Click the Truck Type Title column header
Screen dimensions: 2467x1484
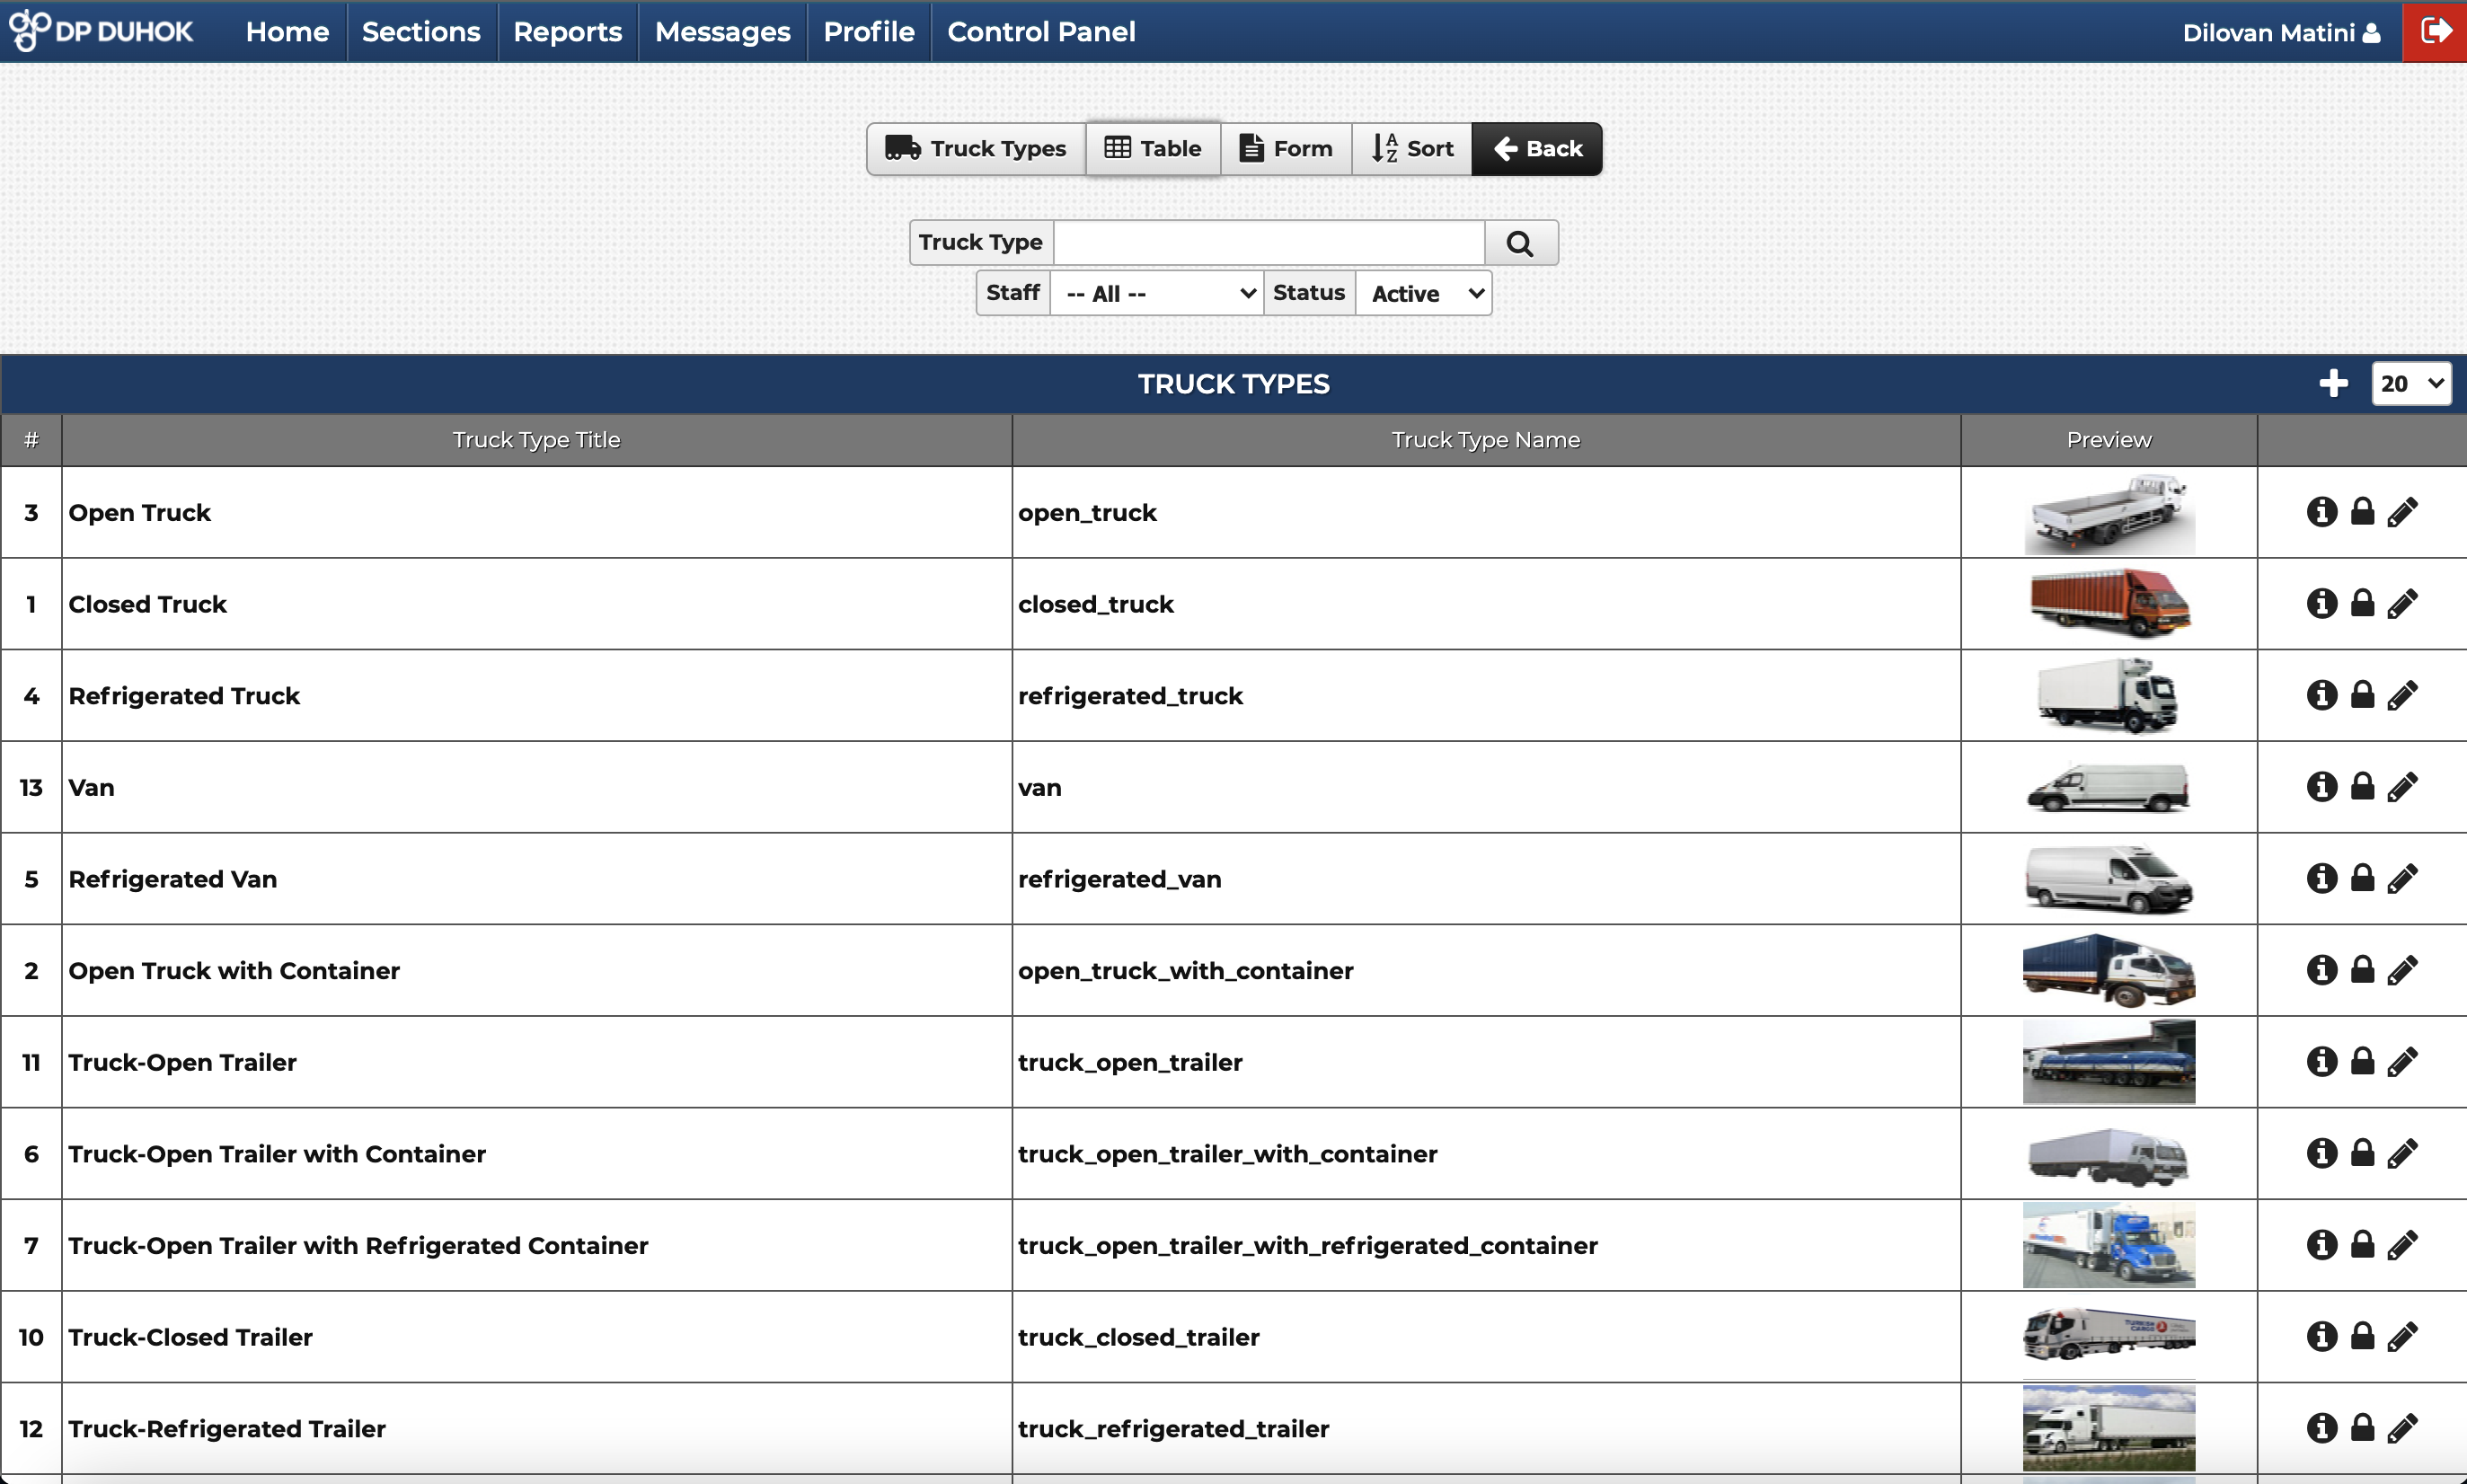coord(537,440)
